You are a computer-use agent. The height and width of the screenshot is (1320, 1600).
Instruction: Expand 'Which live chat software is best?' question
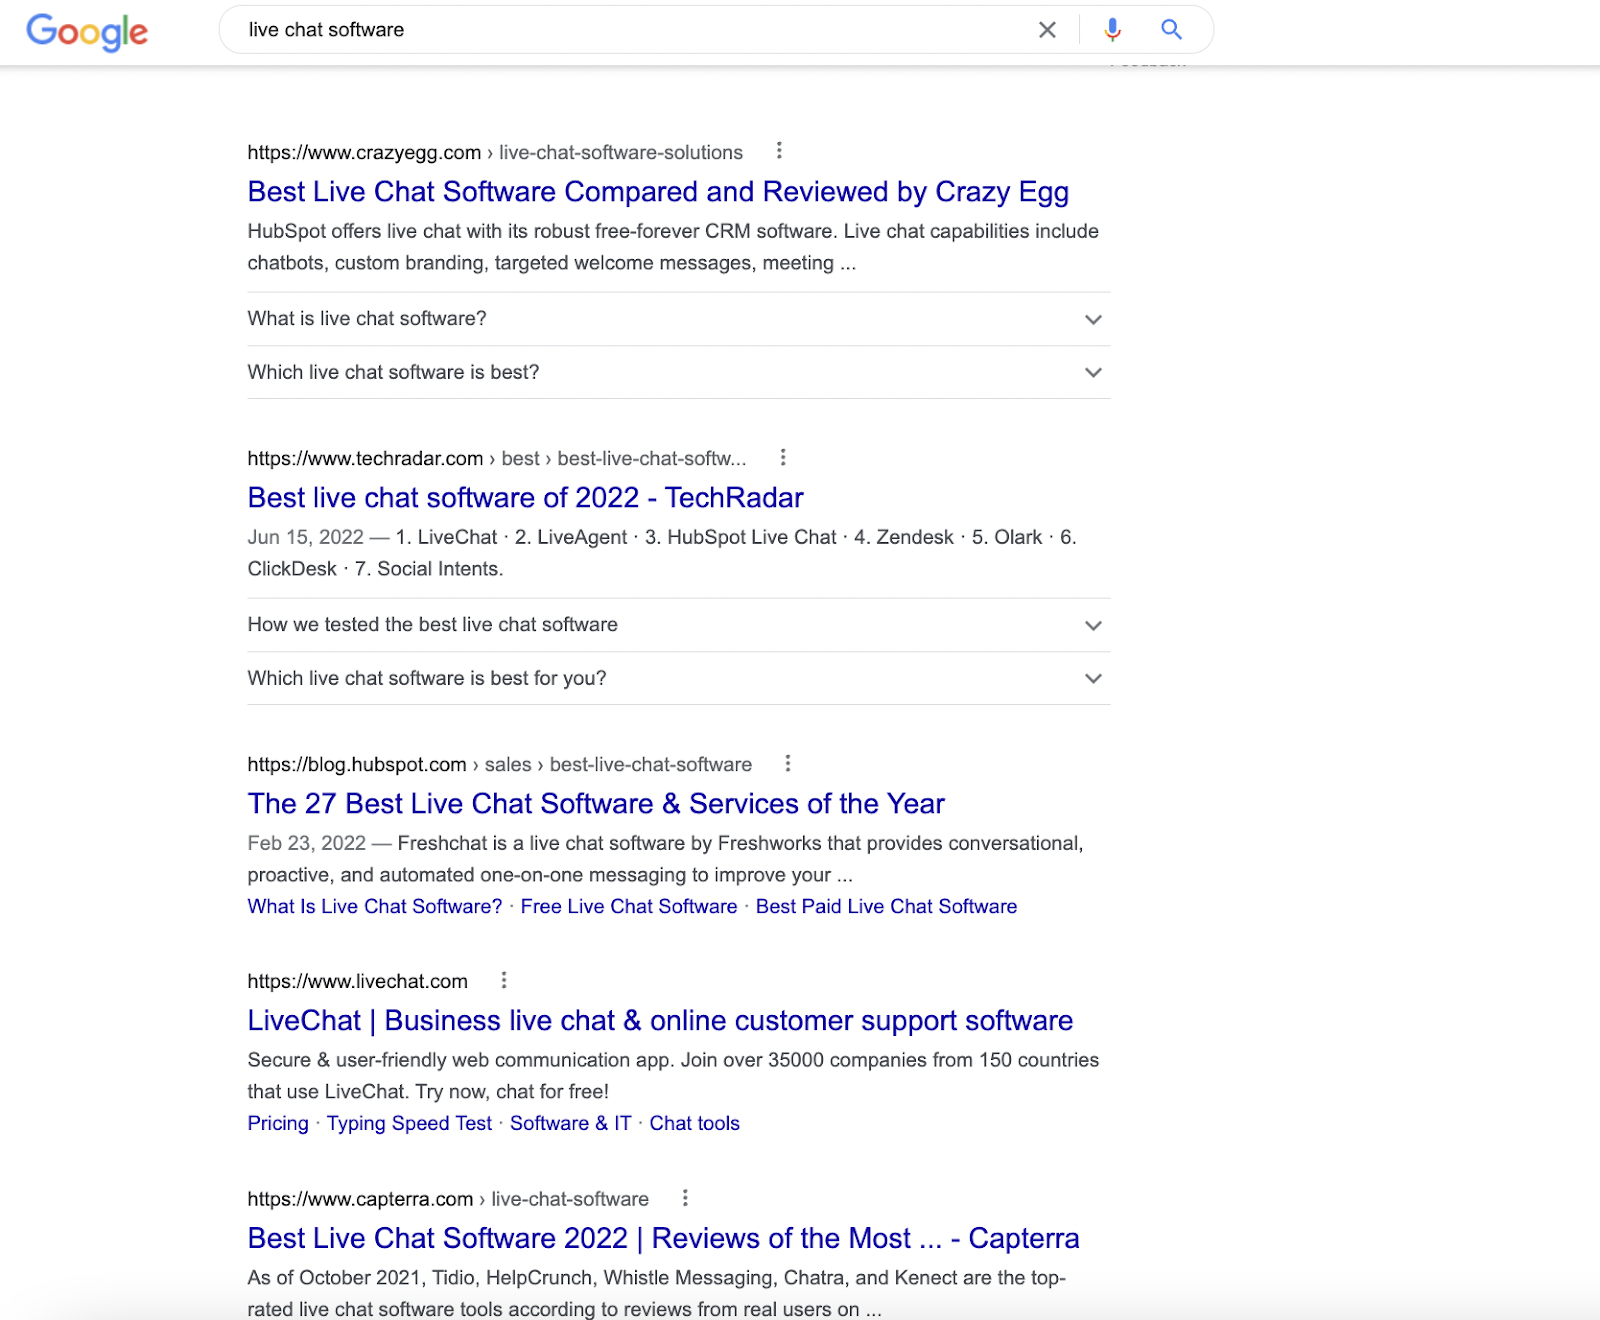(679, 372)
